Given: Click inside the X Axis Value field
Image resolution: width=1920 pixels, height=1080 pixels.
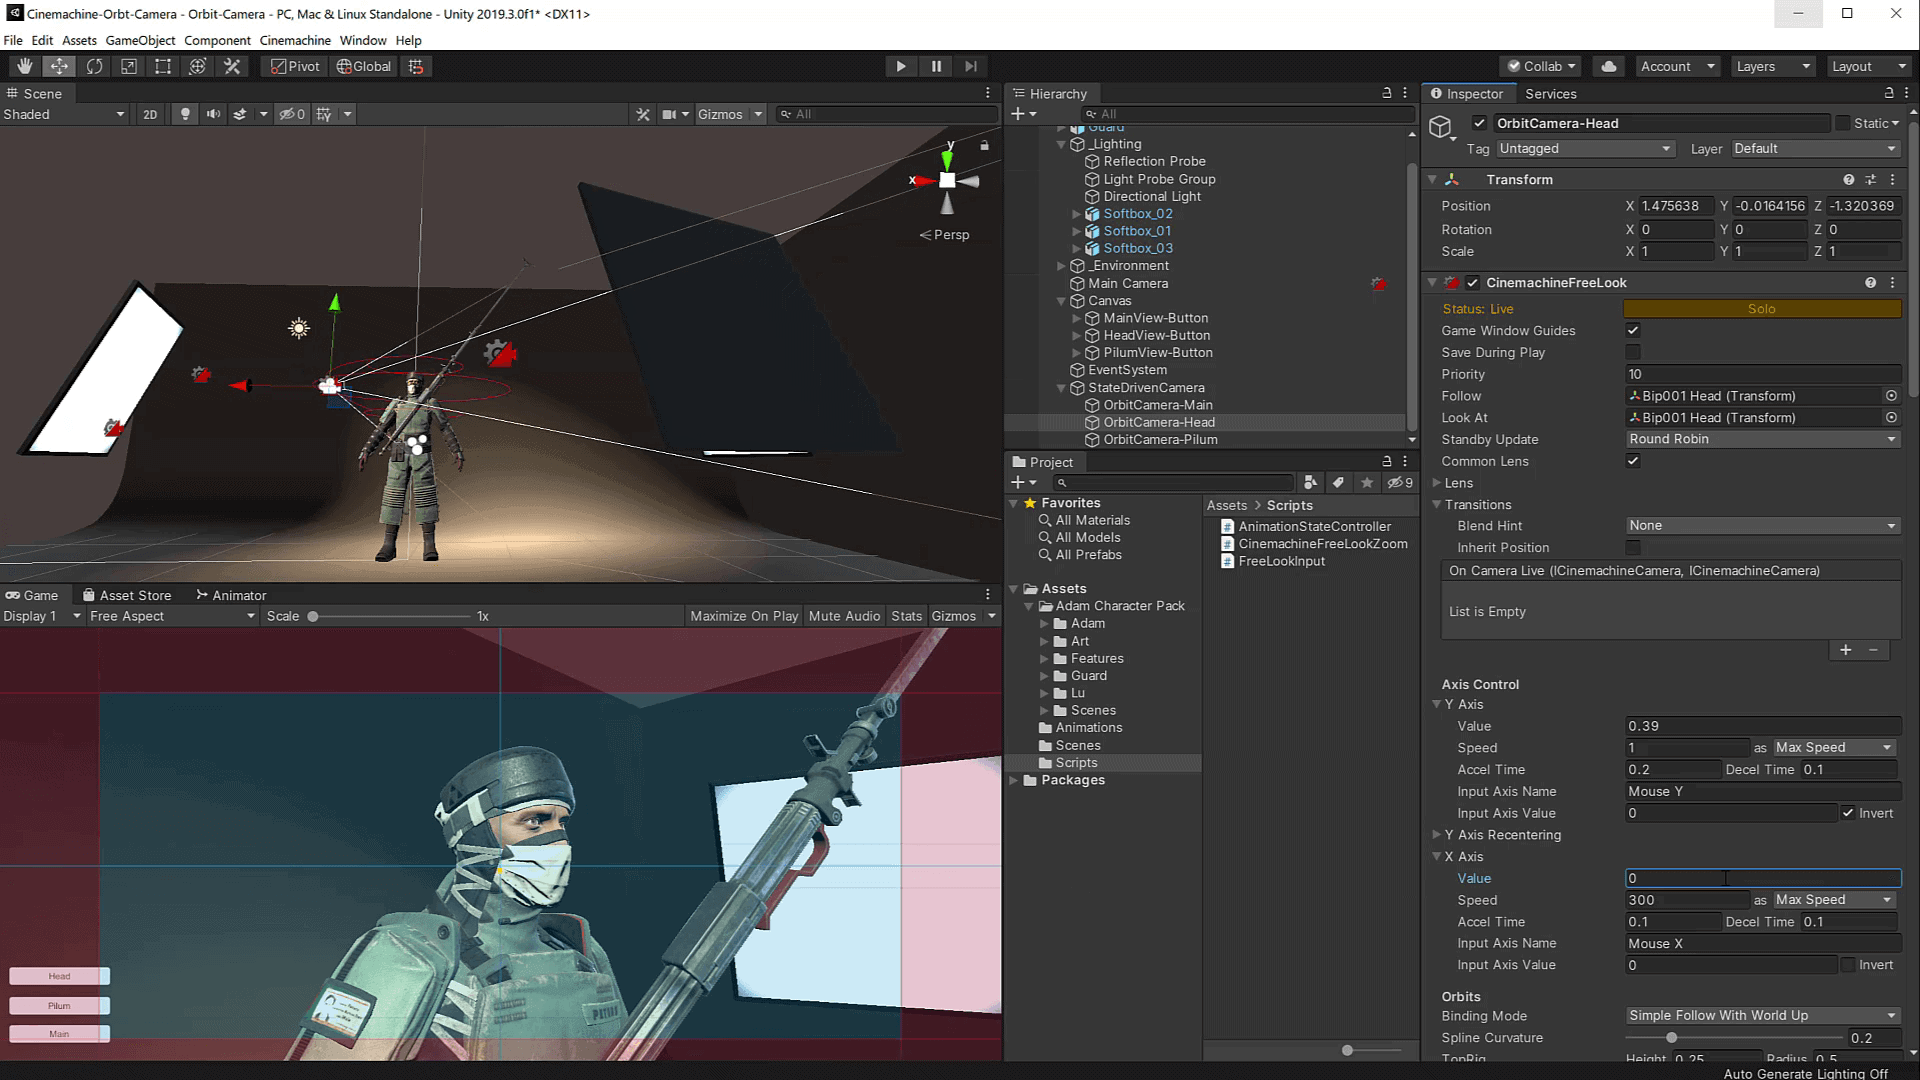Looking at the screenshot, I should tap(1762, 878).
